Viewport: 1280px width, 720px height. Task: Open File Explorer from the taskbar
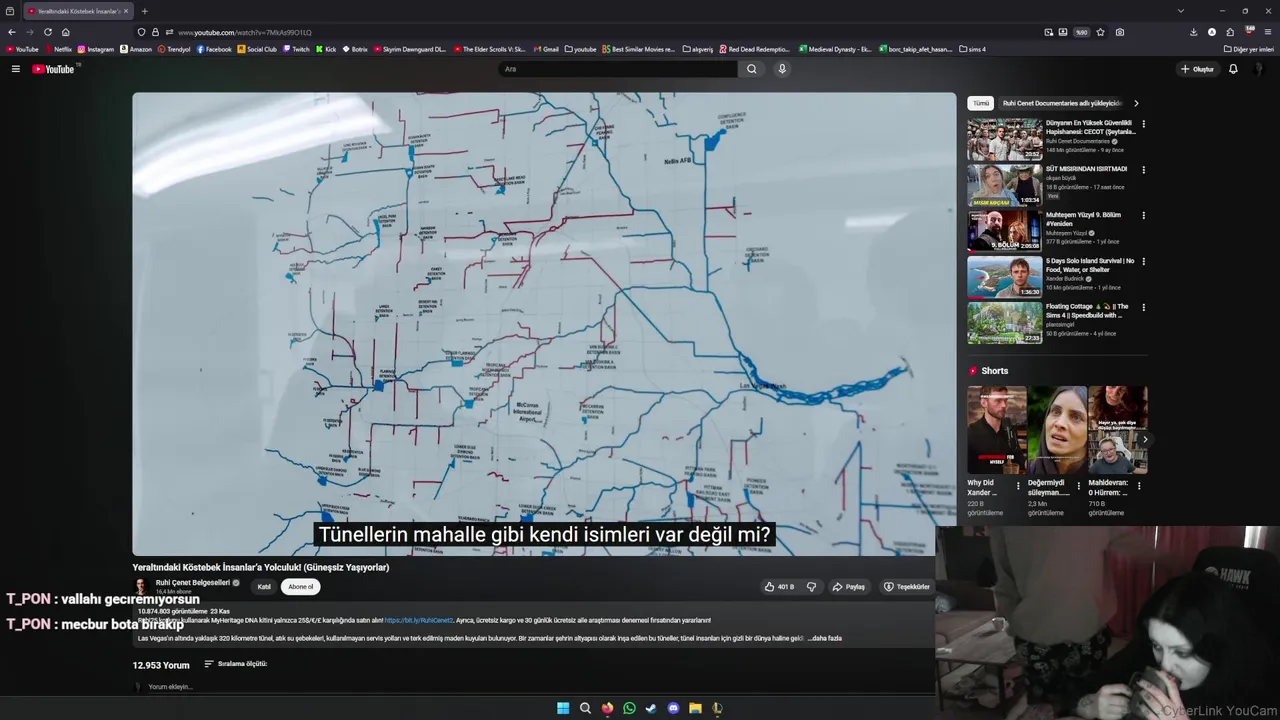click(695, 708)
